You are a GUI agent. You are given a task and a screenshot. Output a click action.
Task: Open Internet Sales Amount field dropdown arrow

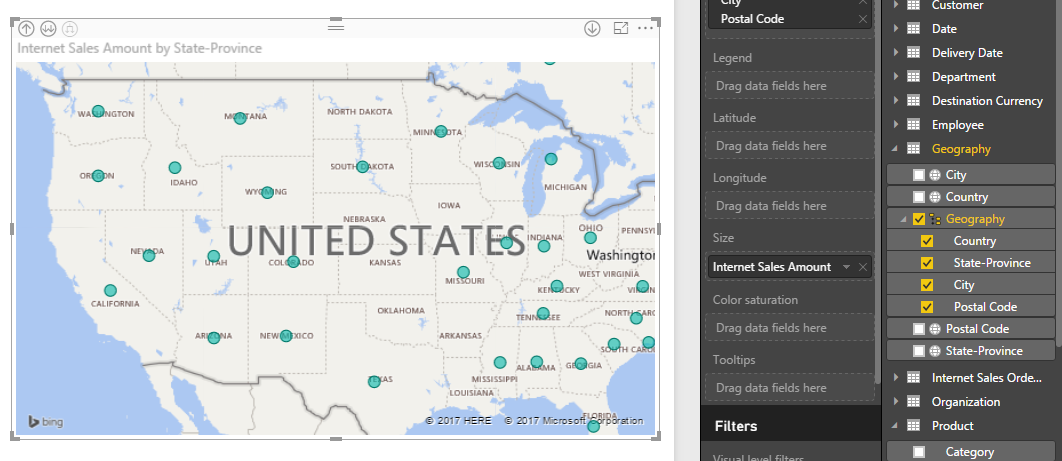[846, 267]
